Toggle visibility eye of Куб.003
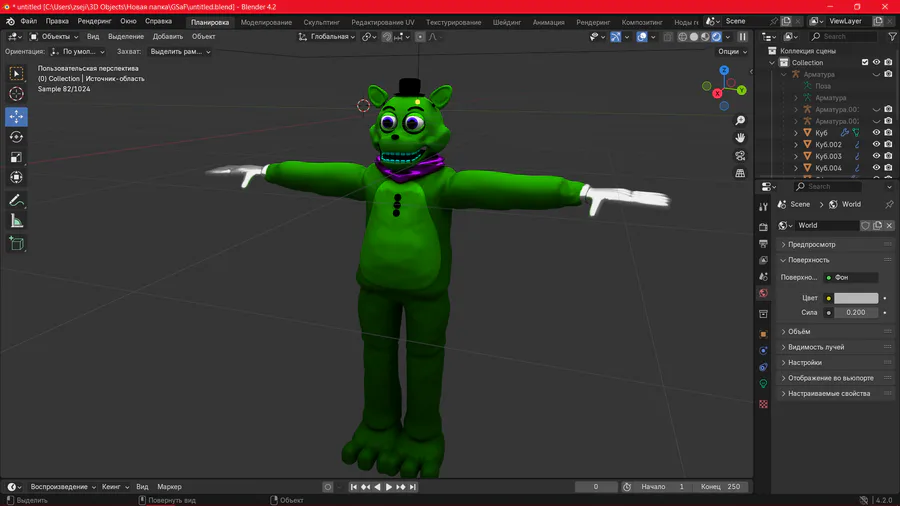900x506 pixels. [x=876, y=156]
